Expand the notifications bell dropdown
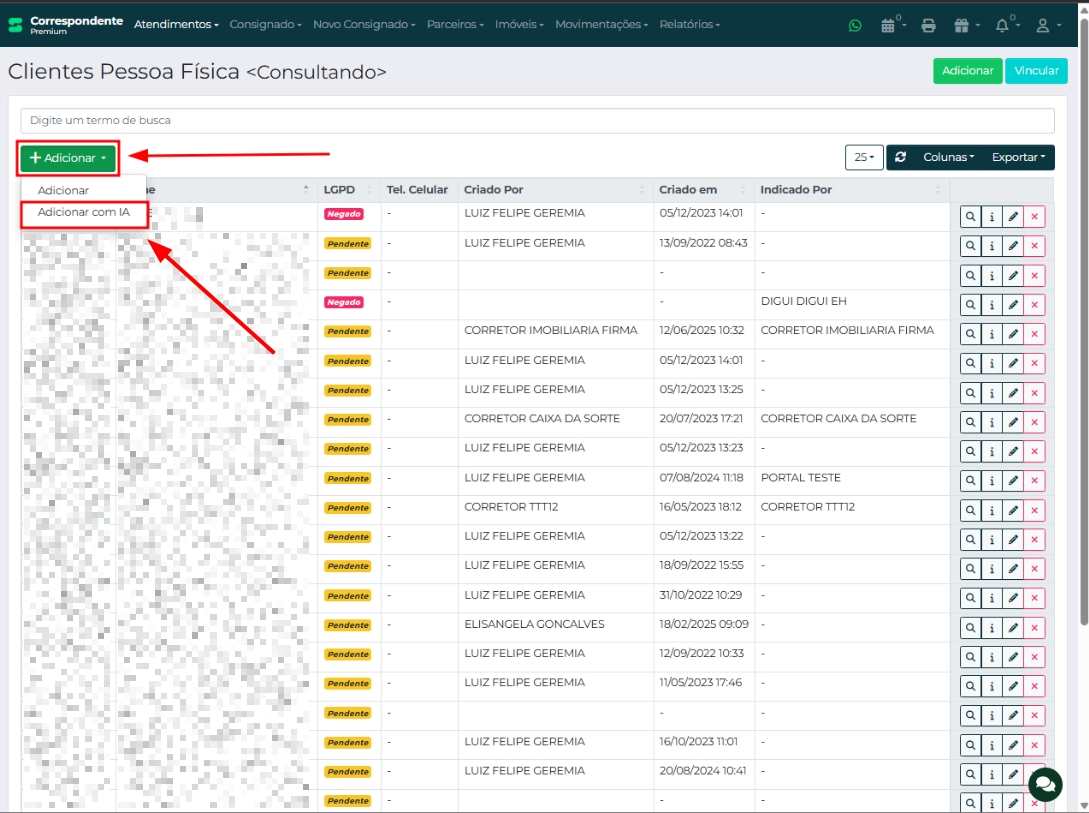The height and width of the screenshot is (813, 1089). [1005, 25]
